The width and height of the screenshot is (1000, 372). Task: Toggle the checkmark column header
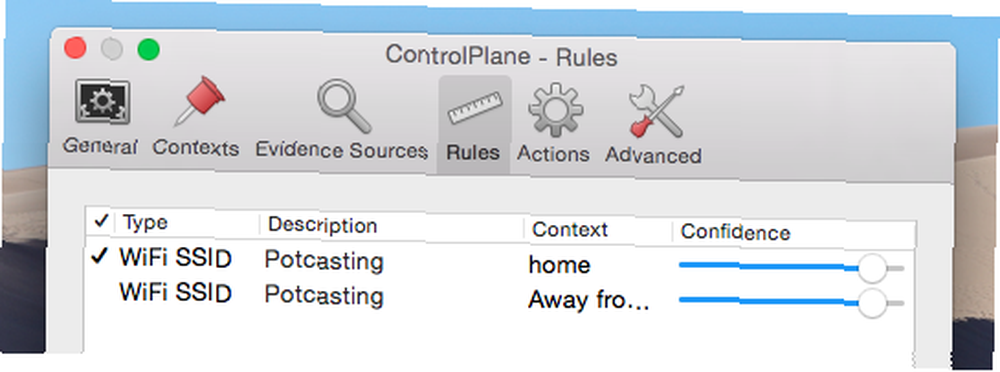point(101,221)
